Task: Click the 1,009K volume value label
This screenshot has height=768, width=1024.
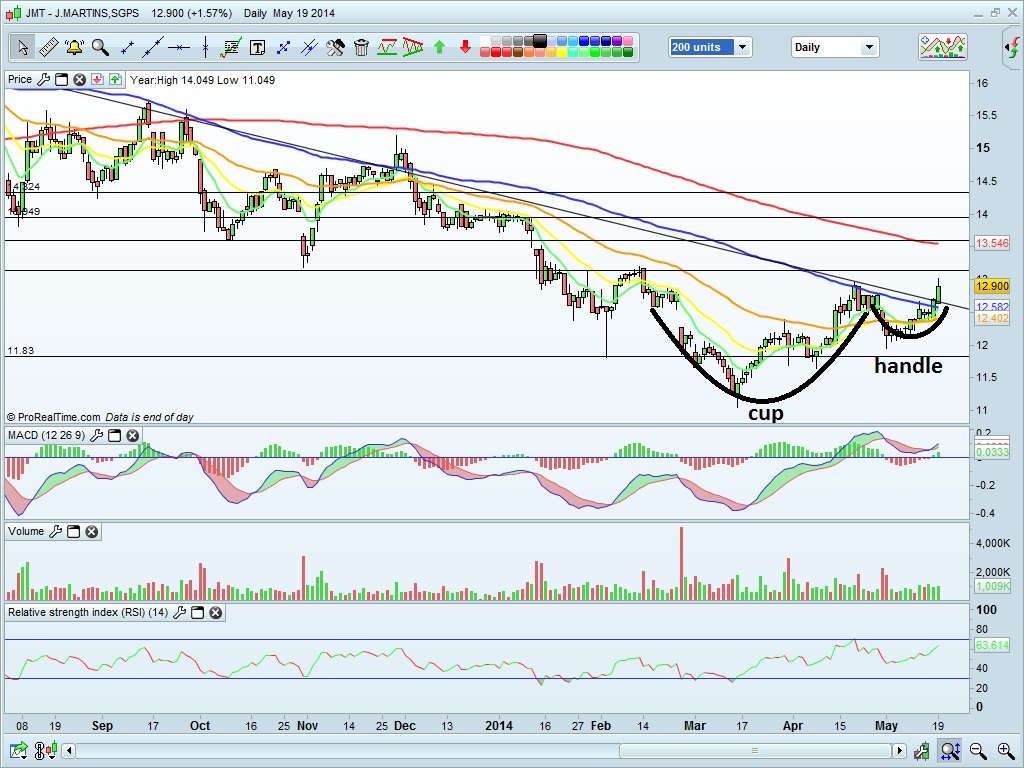Action: click(991, 586)
